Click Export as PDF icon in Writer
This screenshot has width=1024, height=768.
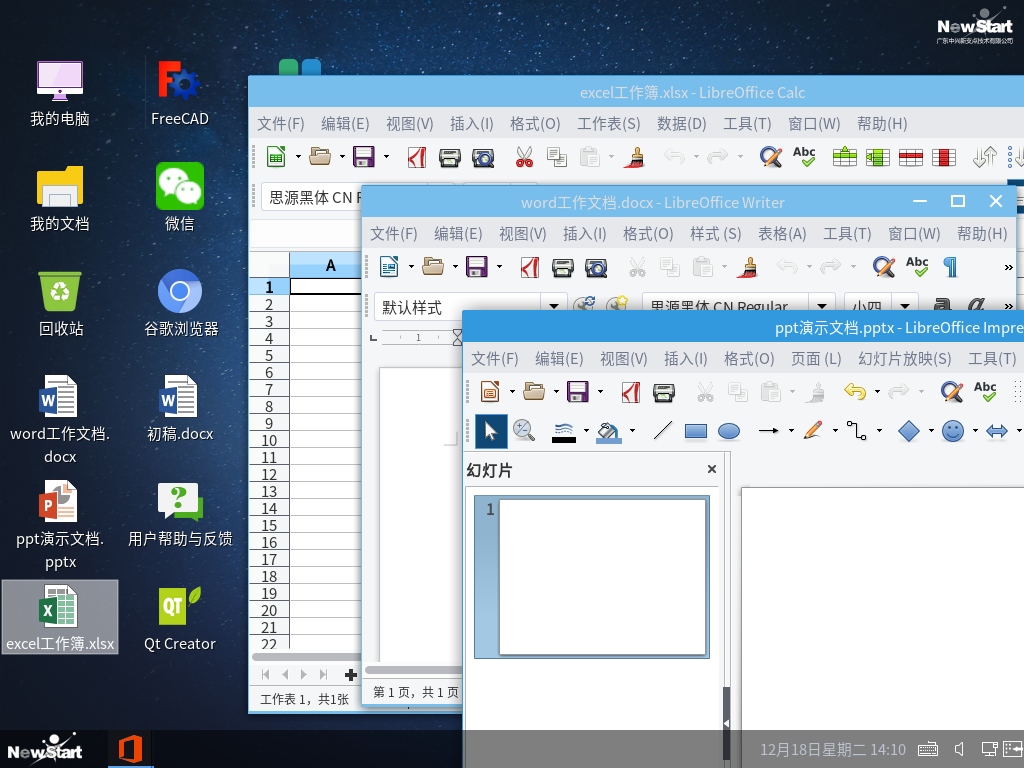pos(530,266)
